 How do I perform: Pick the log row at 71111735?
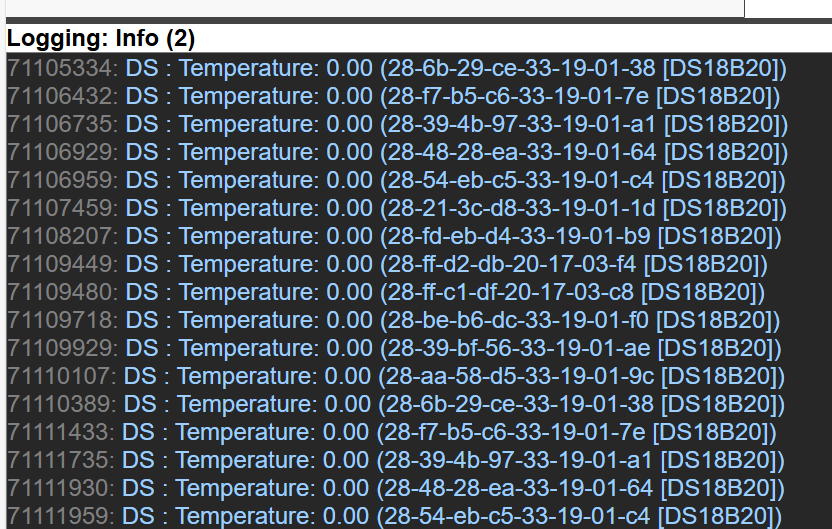point(396,461)
